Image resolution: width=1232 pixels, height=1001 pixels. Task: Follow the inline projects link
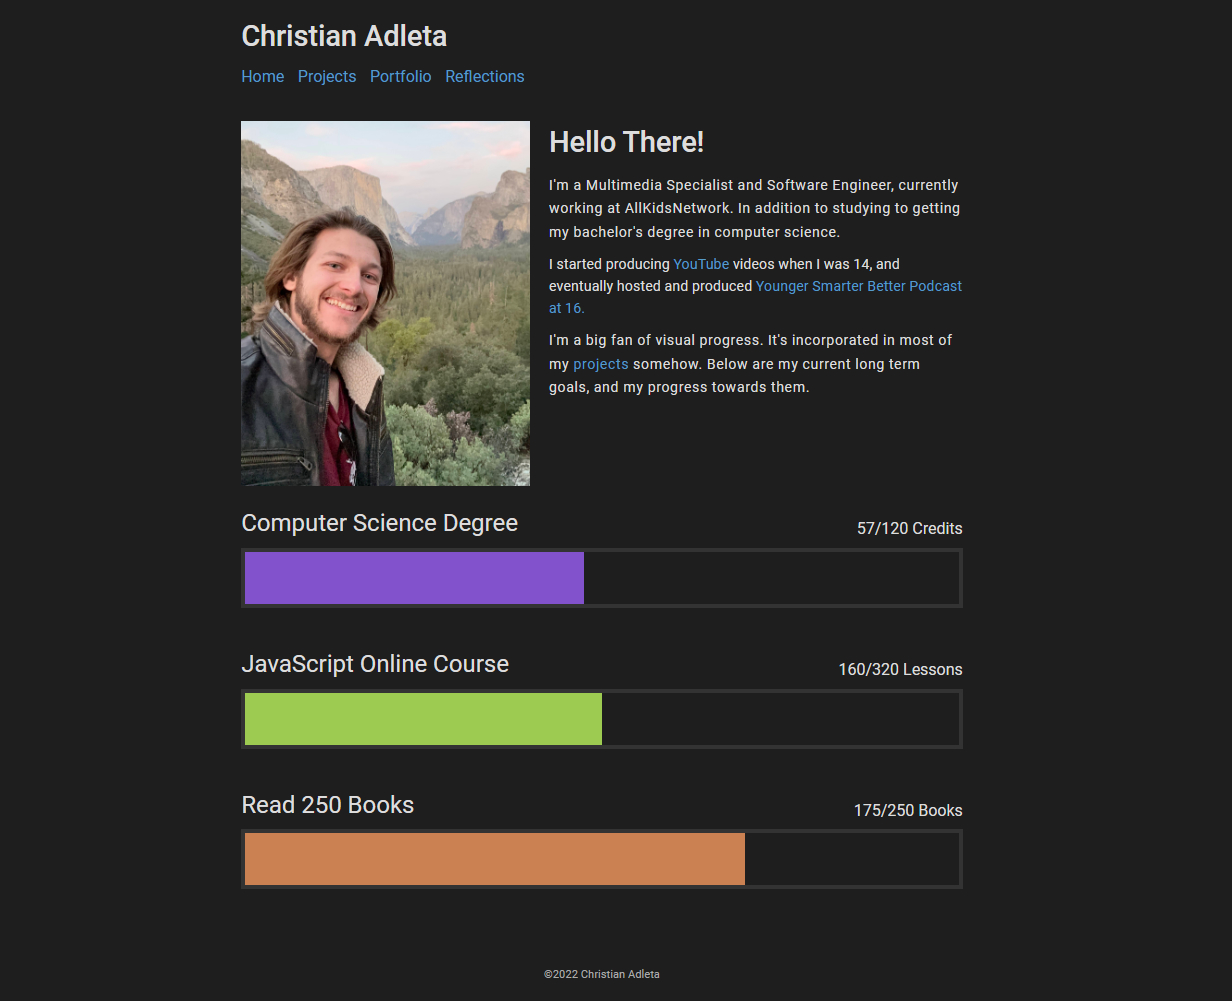click(601, 364)
